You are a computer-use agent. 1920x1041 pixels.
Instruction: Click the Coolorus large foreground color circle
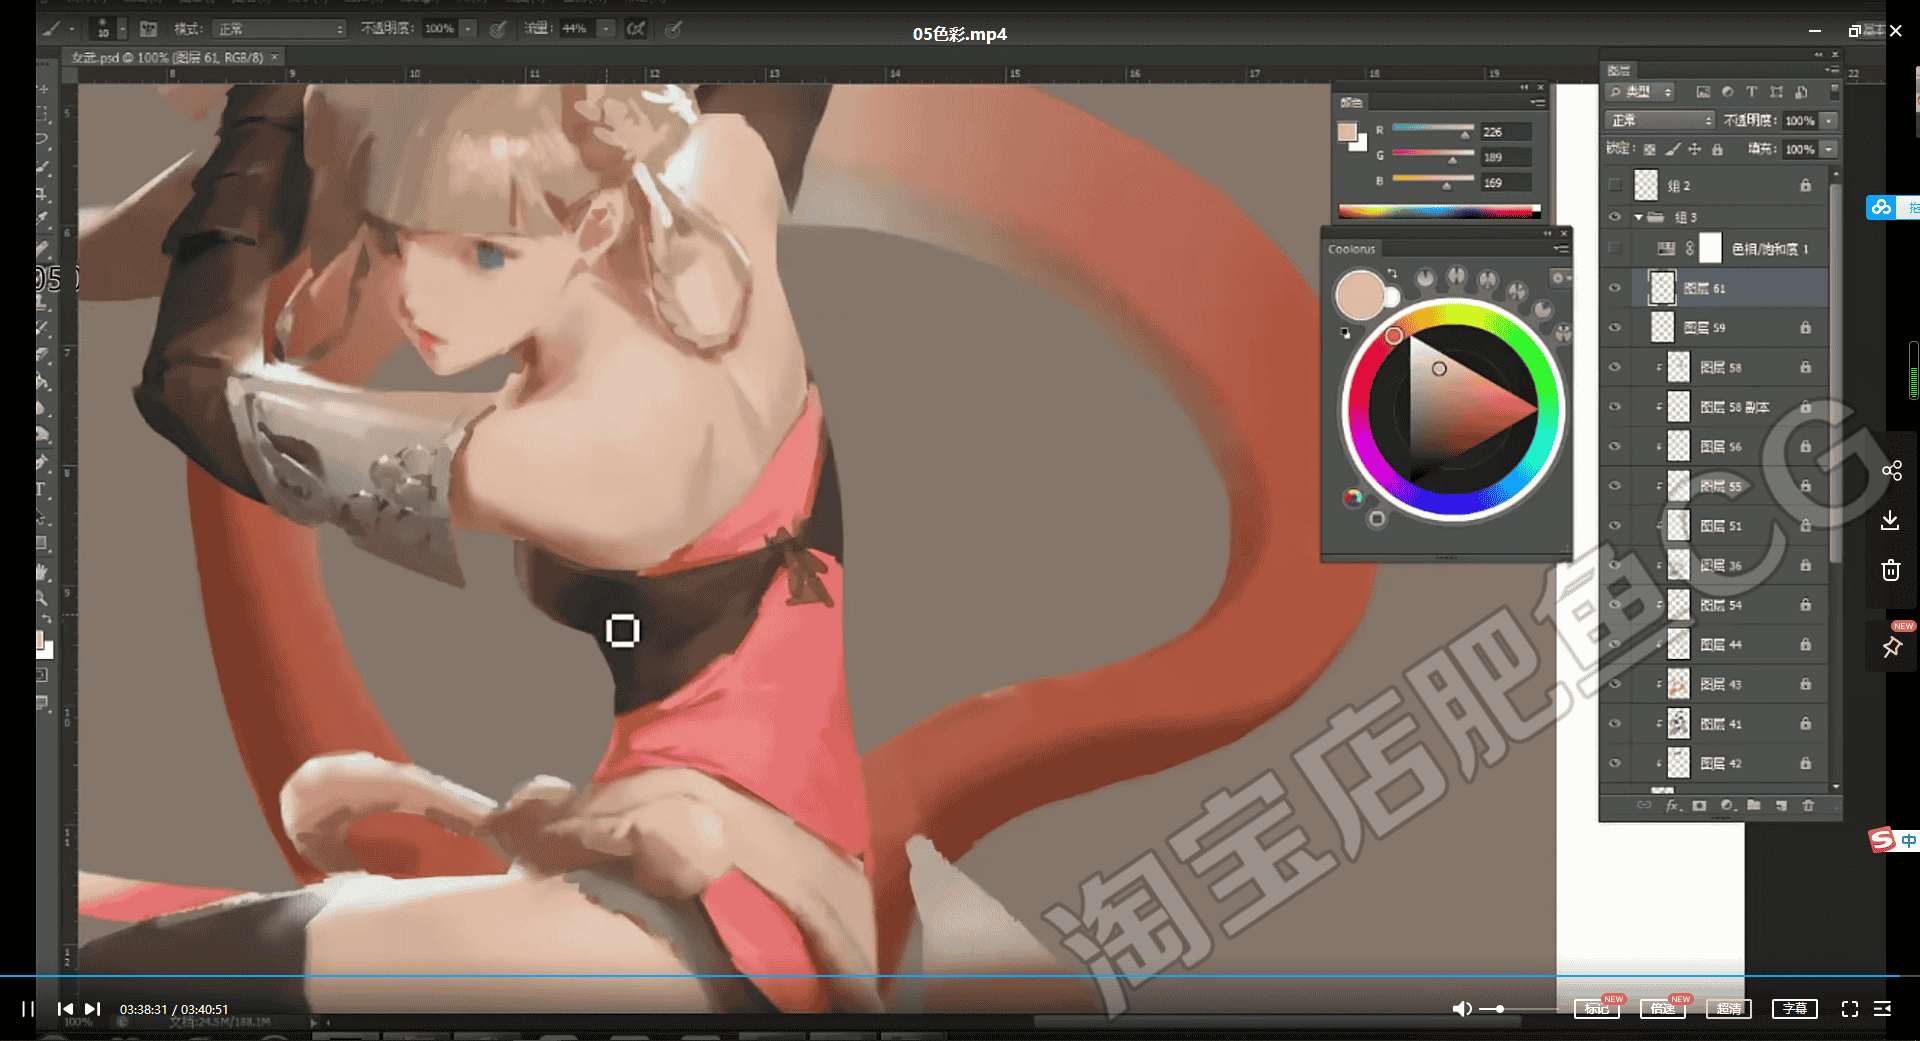1360,295
